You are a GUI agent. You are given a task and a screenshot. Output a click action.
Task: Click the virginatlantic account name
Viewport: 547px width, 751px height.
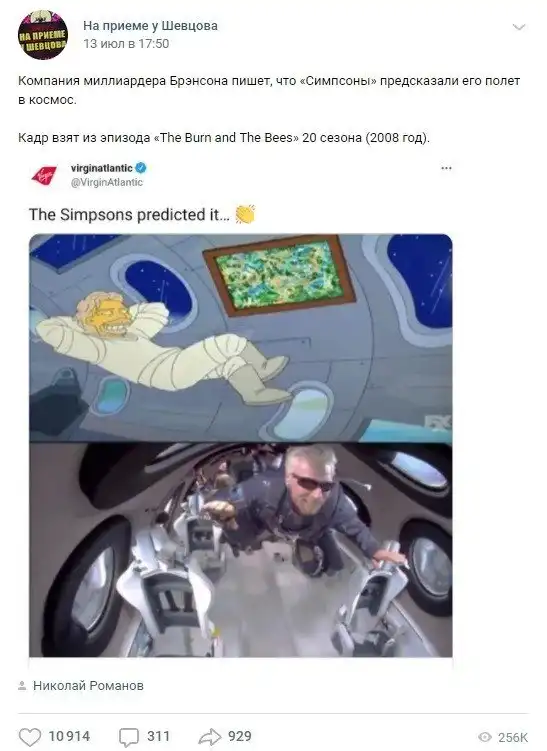[102, 168]
